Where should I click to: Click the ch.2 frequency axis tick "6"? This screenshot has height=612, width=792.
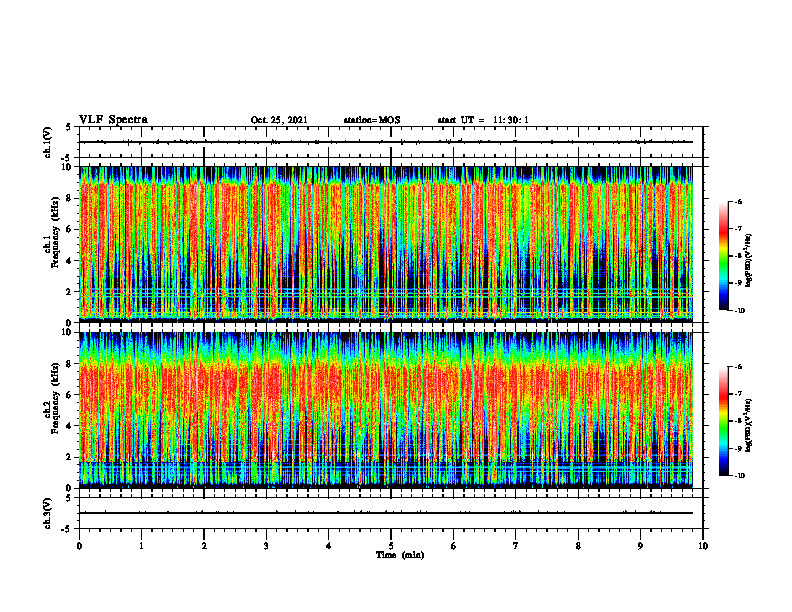(70, 395)
